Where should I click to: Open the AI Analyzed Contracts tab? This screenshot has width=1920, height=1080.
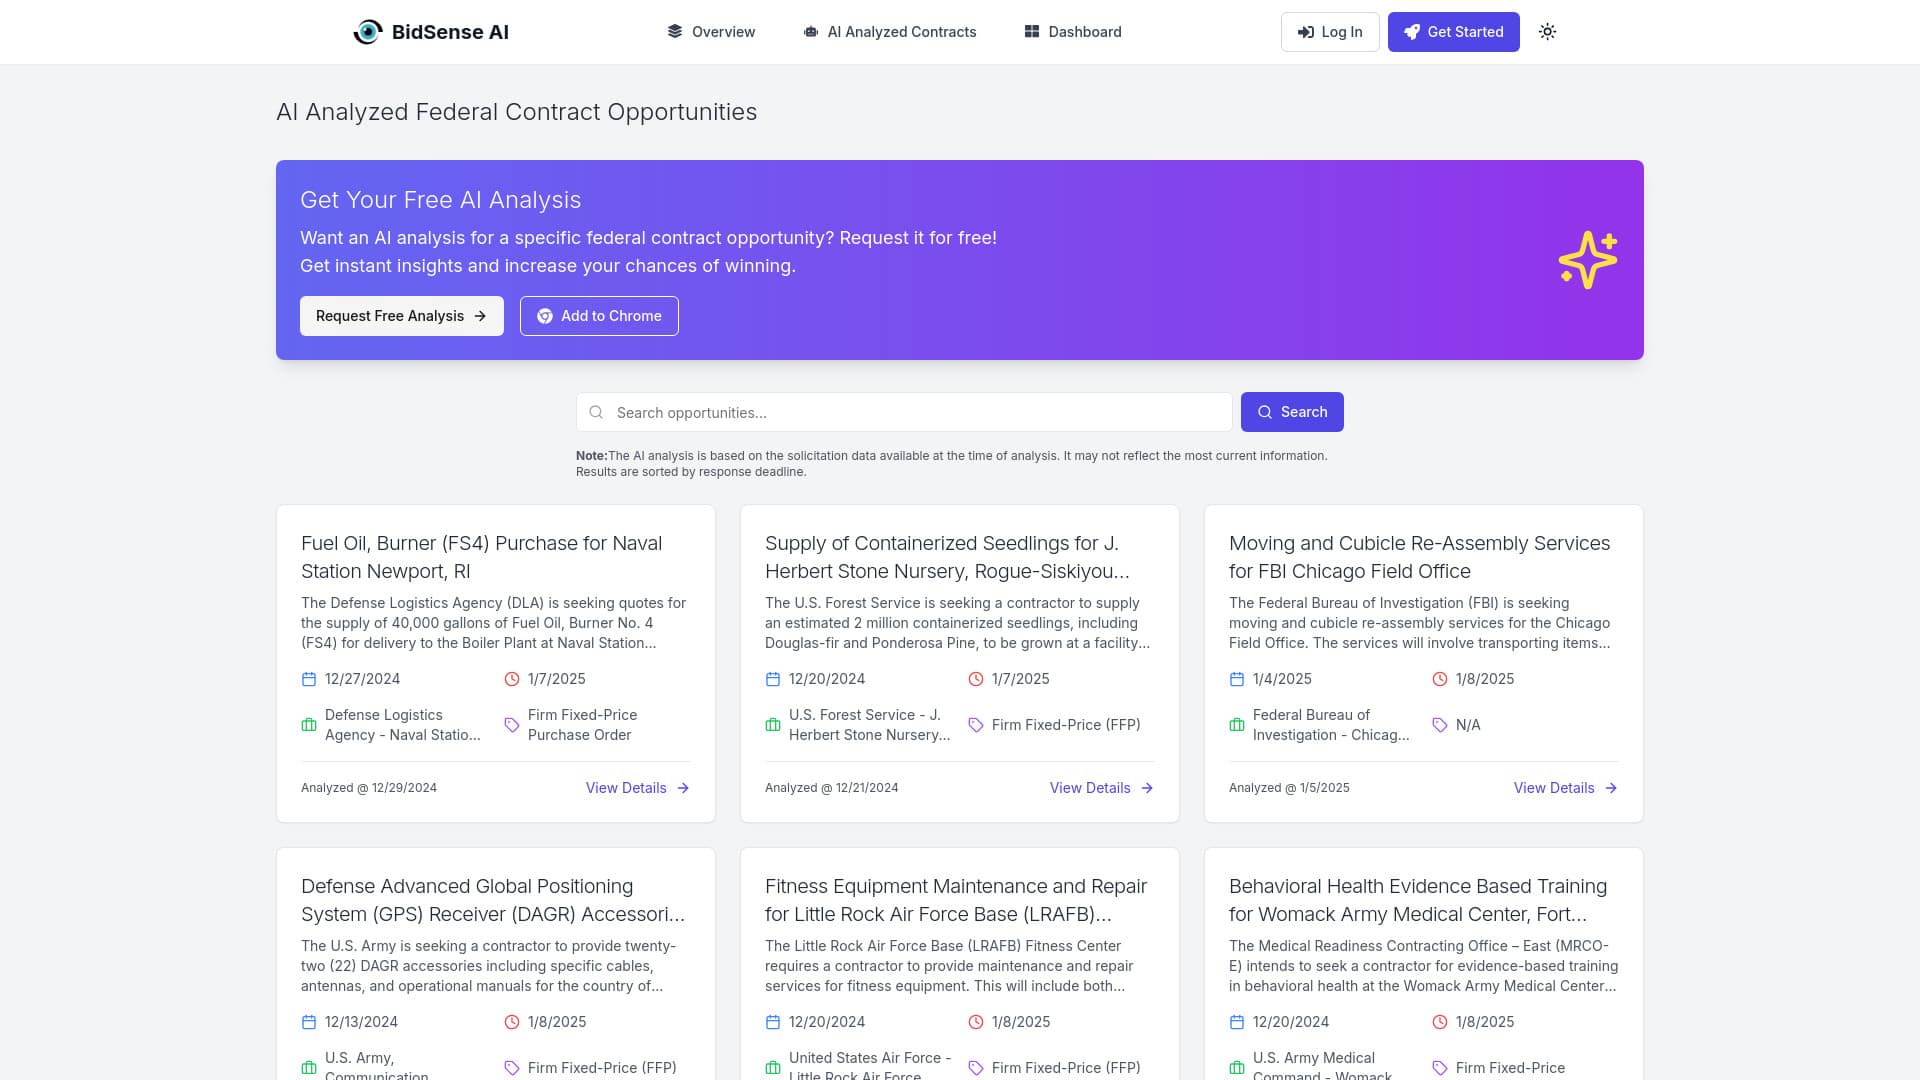pos(889,31)
